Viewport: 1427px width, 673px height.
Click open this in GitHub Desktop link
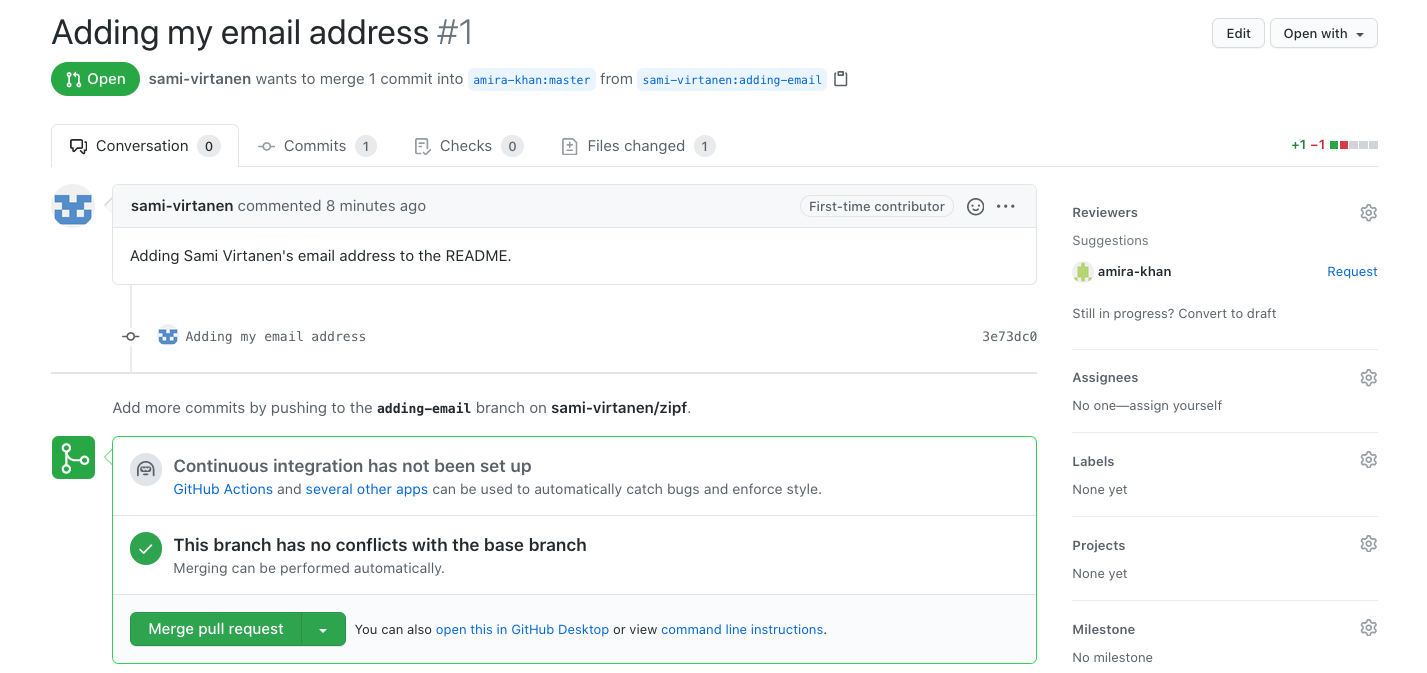522,629
